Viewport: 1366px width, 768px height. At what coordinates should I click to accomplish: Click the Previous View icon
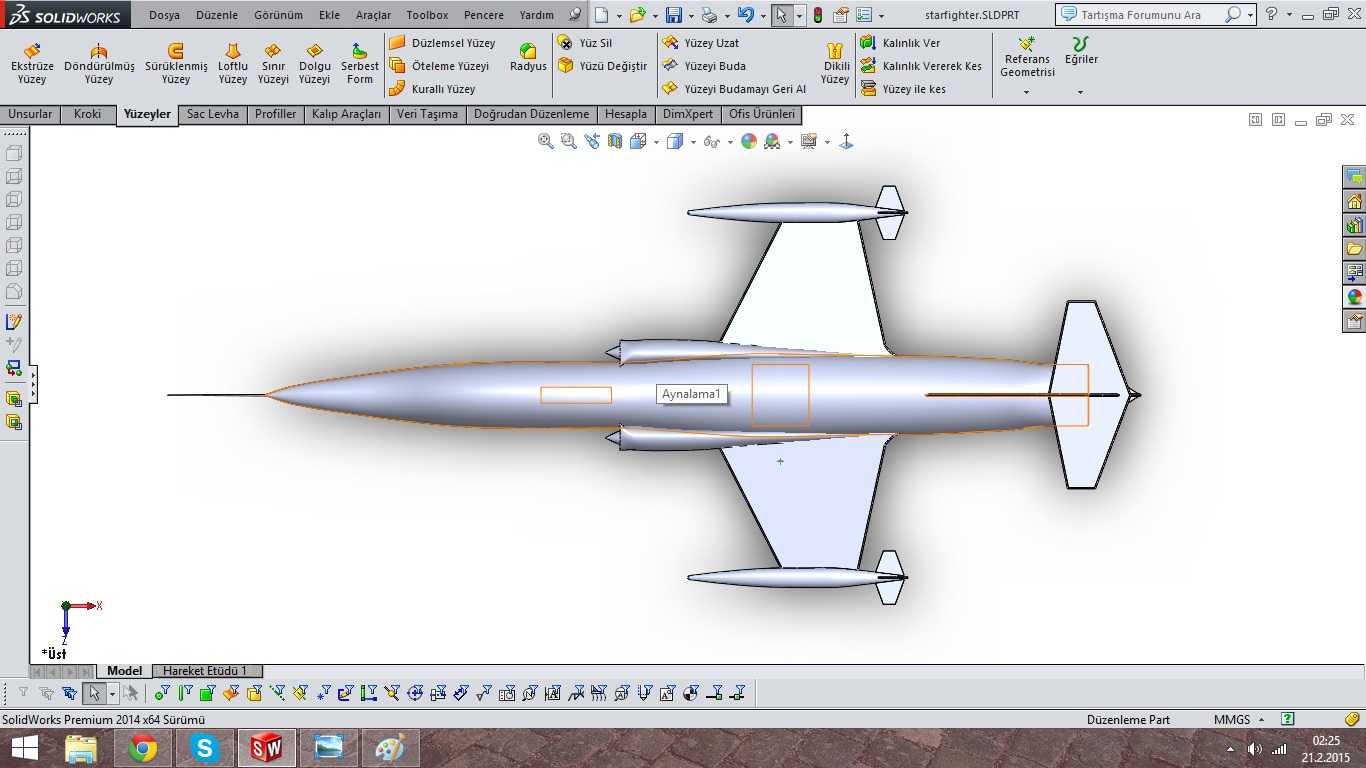point(592,142)
